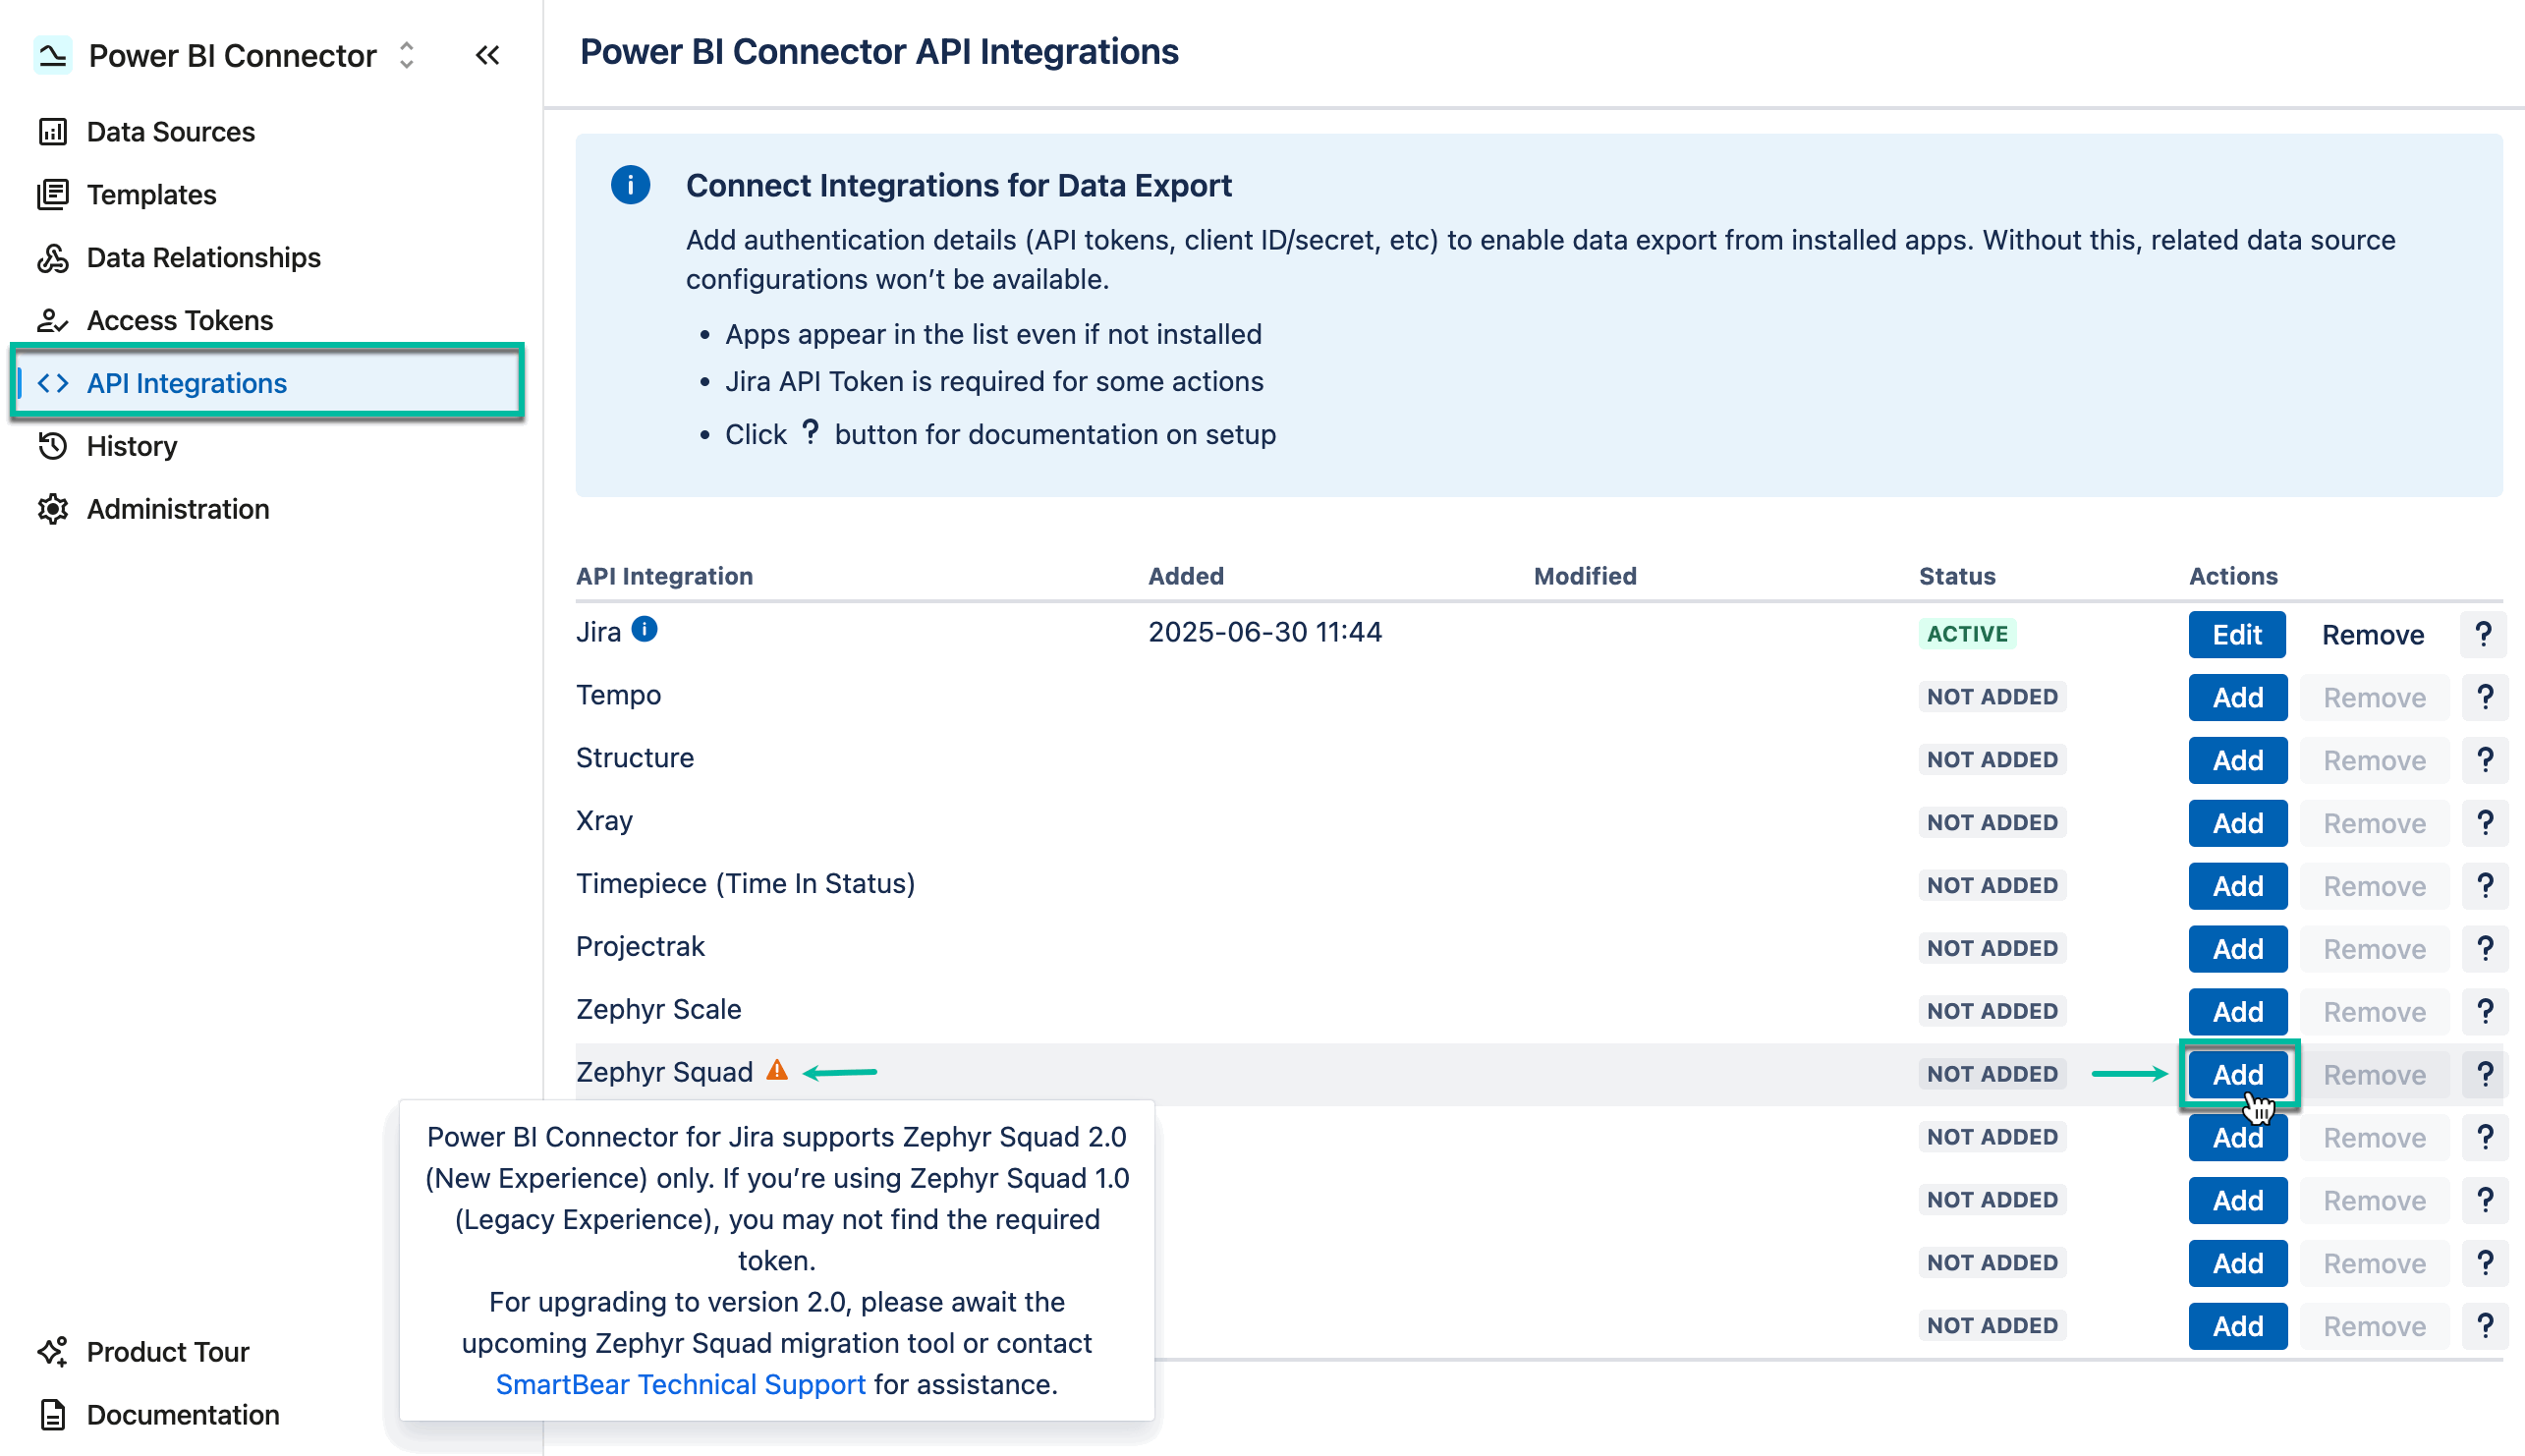Image resolution: width=2525 pixels, height=1456 pixels.
Task: Click the Data Relationships icon
Action: [x=53, y=257]
